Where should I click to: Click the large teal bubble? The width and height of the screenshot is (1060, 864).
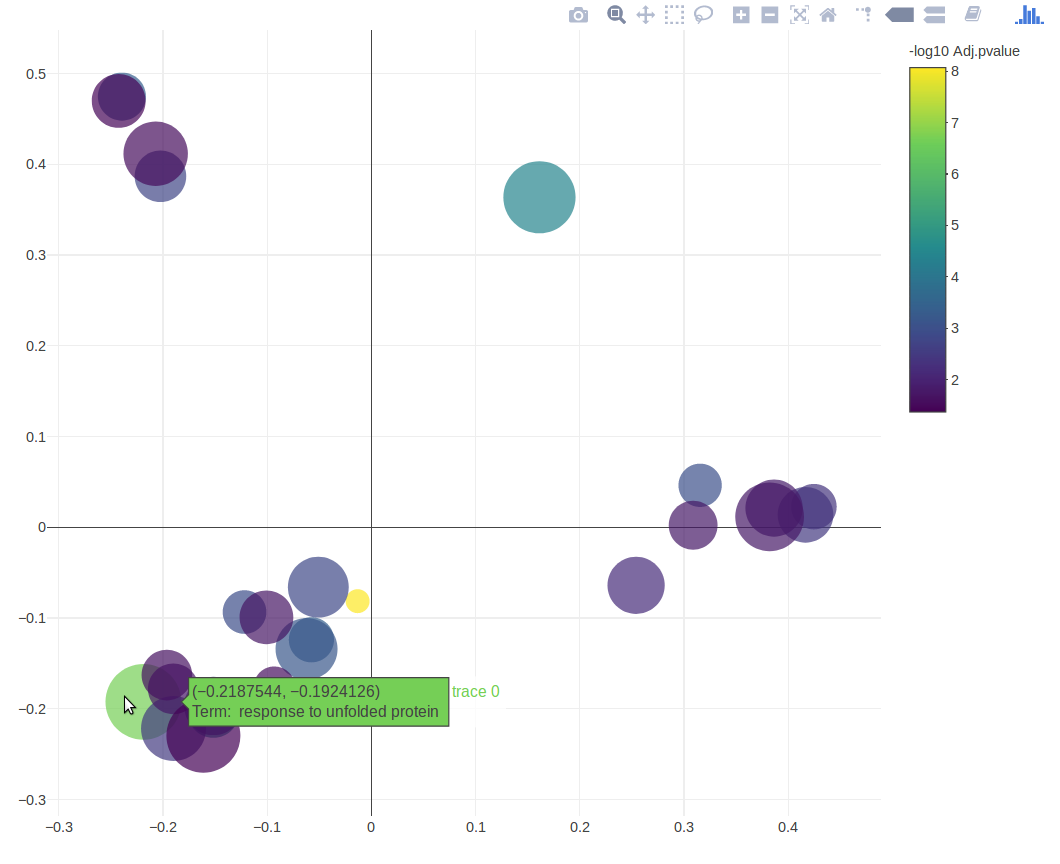point(539,197)
